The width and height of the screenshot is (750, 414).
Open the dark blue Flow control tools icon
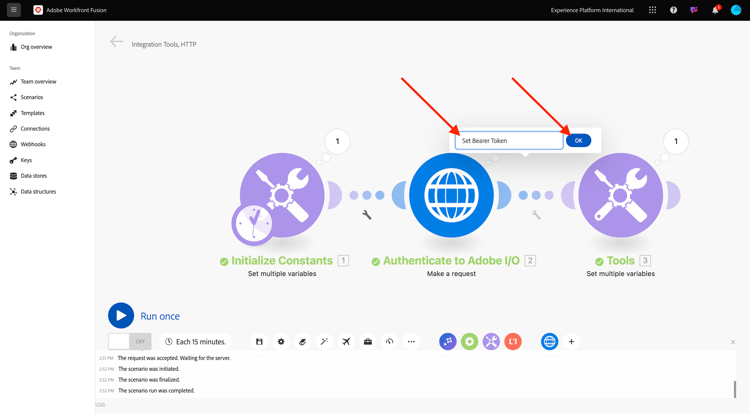(x=448, y=341)
